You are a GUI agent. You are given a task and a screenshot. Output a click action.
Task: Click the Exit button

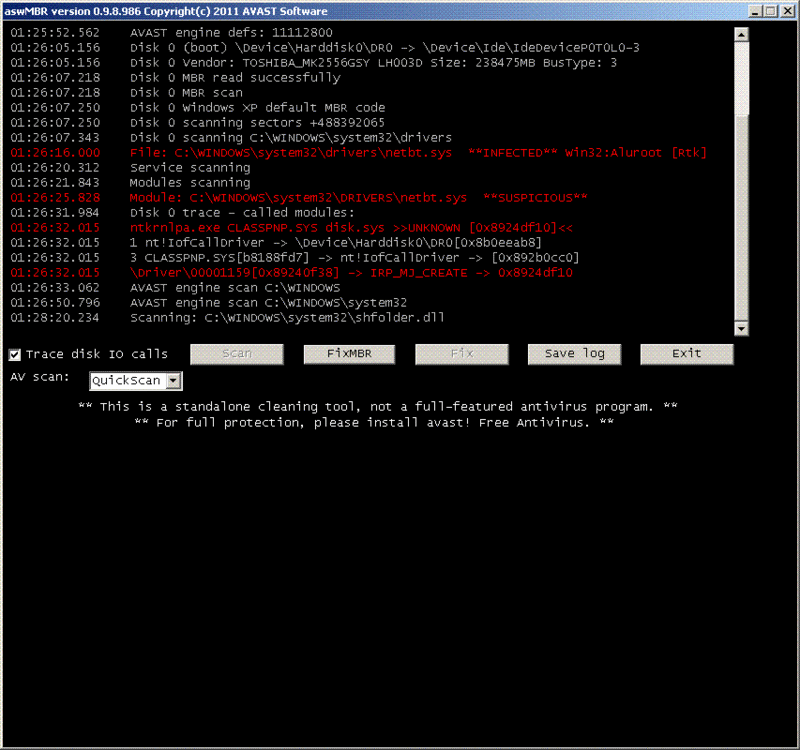tap(687, 354)
